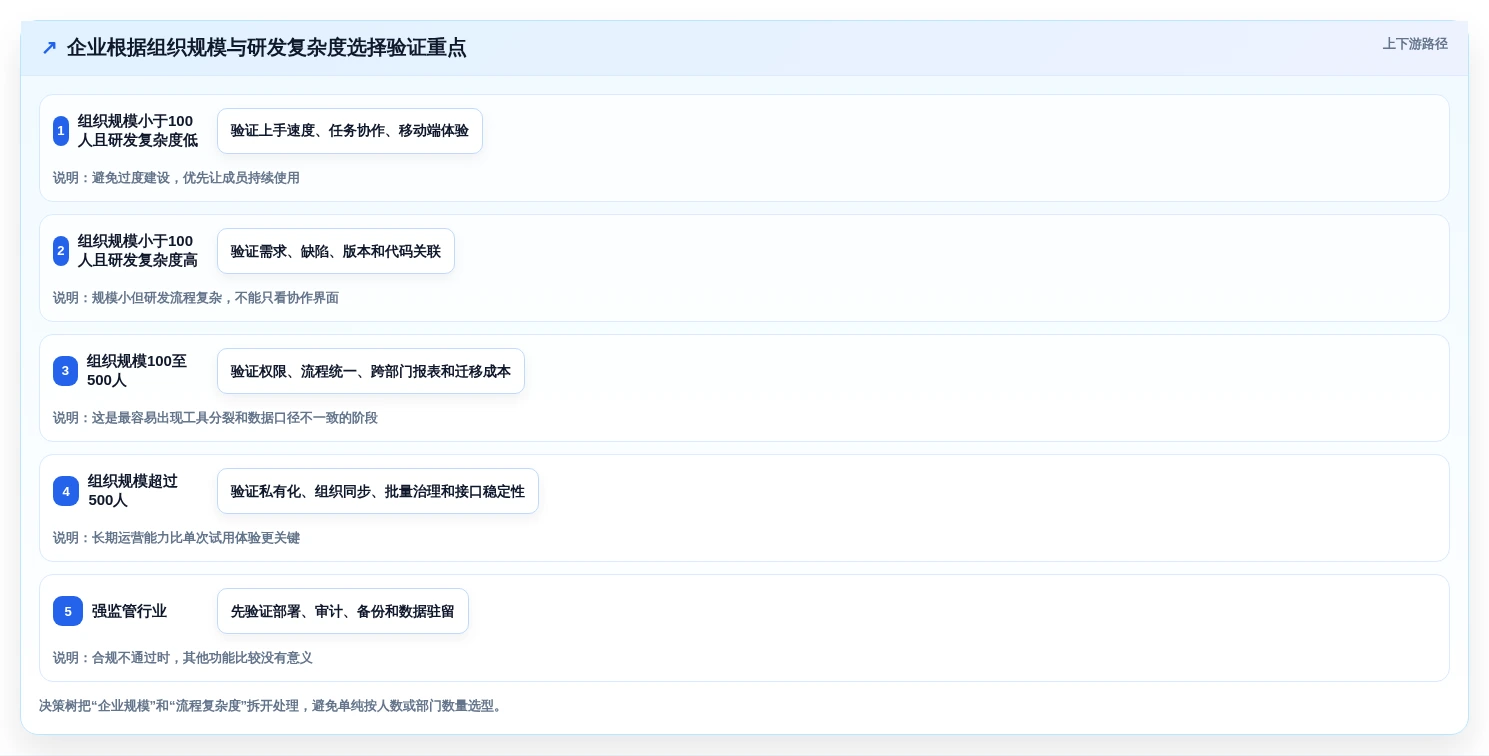The image size is (1489, 756).
Task: Click note 说明：避免过度建设，优先让成员持续使用
Action: 176,178
